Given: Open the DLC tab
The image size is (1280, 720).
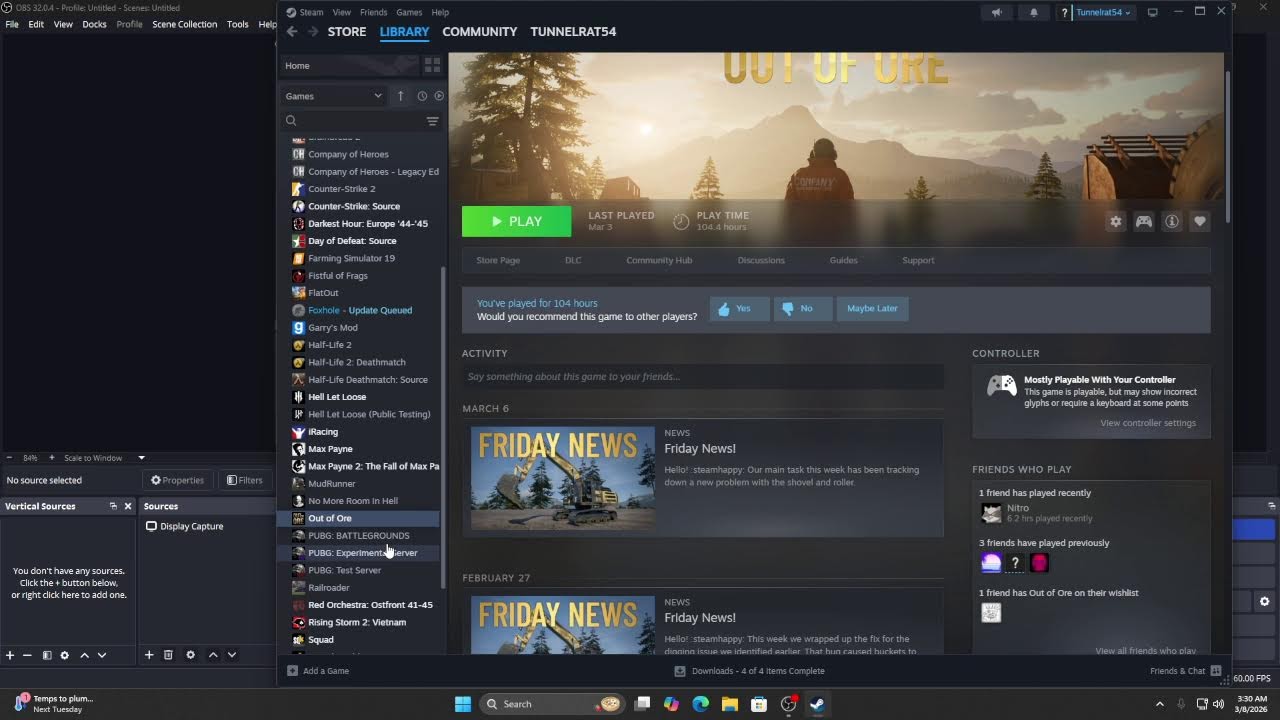Looking at the screenshot, I should (x=573, y=260).
